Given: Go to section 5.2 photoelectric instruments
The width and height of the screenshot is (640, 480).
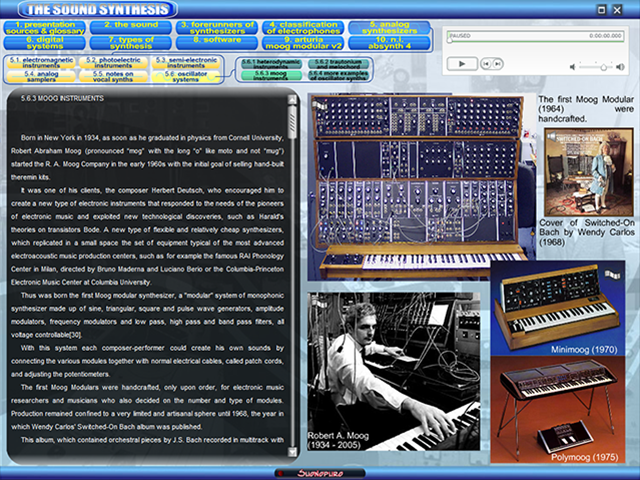Looking at the screenshot, I should point(113,62).
